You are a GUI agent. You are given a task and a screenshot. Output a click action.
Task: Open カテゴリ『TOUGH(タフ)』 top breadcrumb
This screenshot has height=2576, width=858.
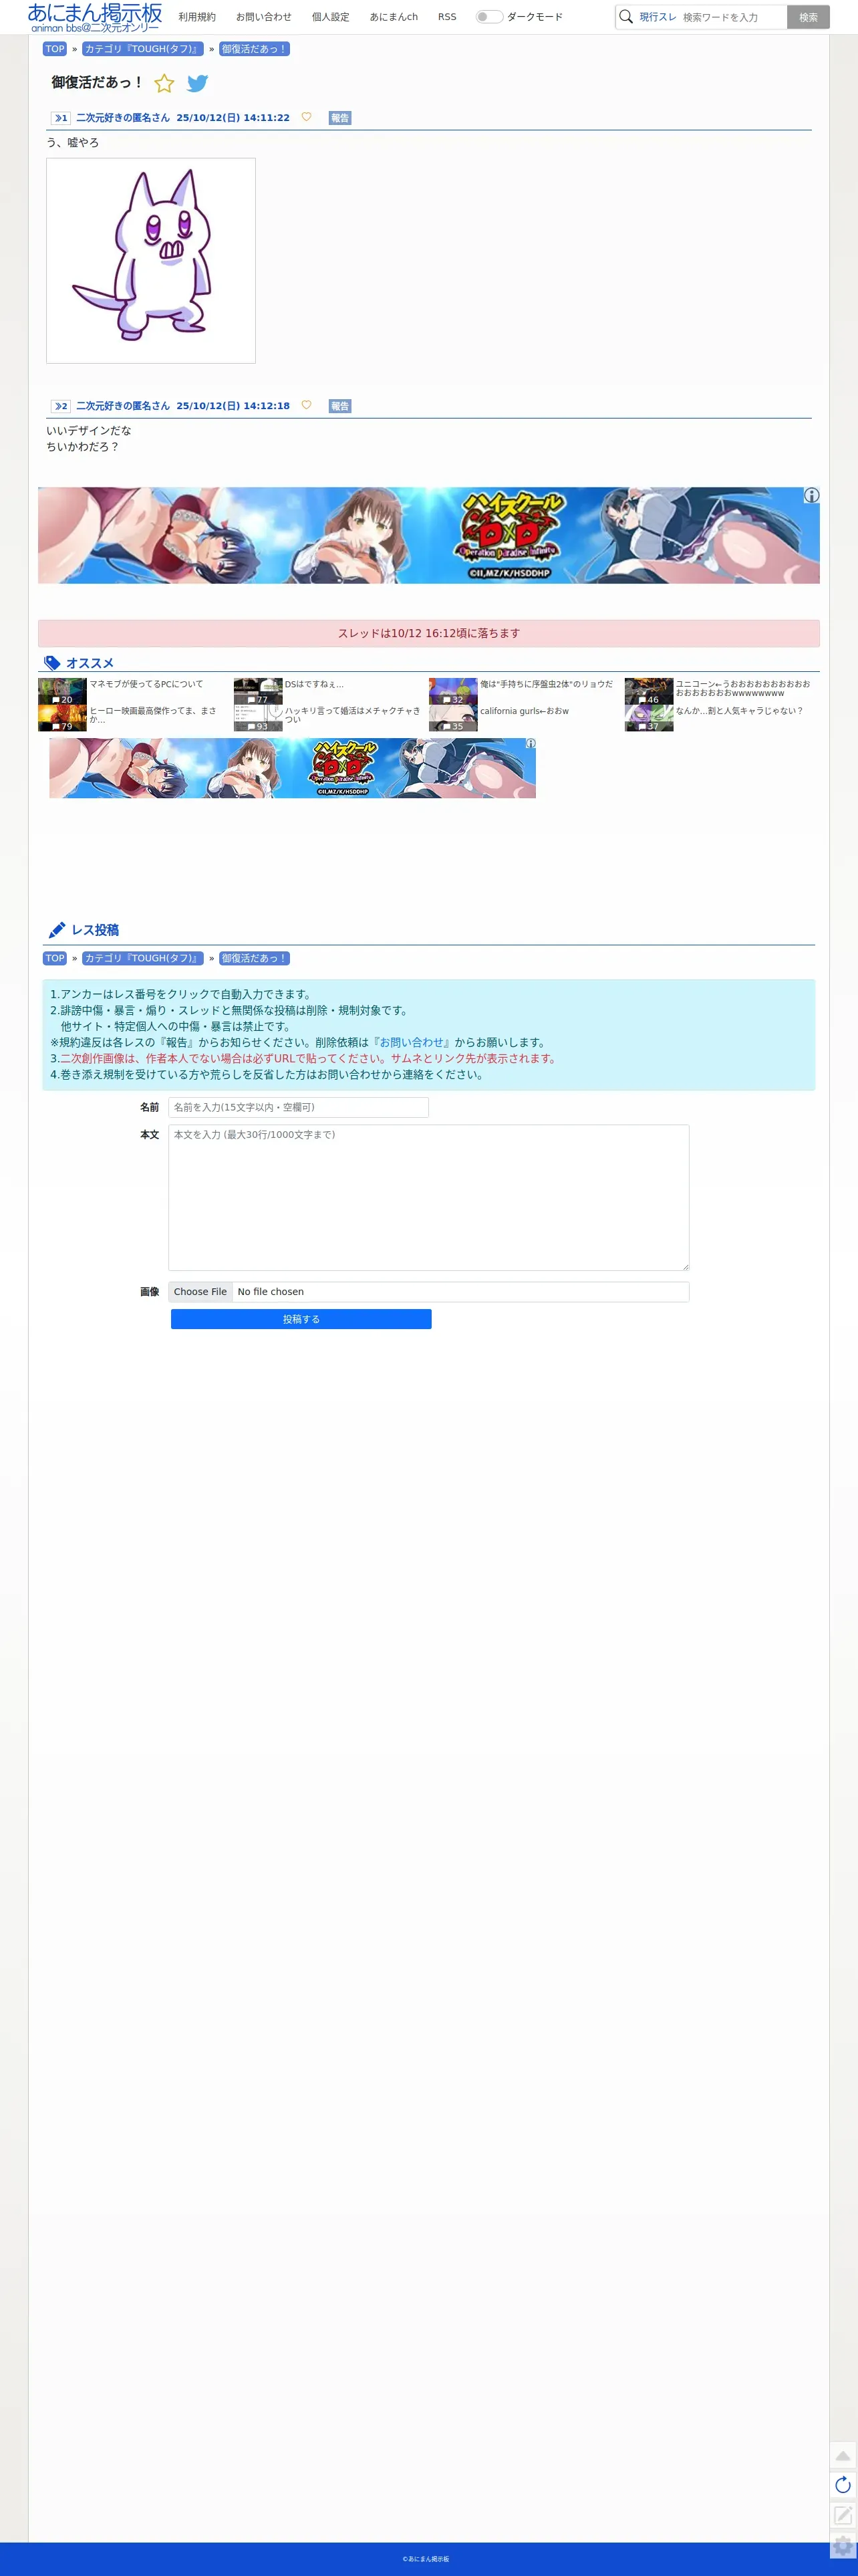[x=142, y=49]
